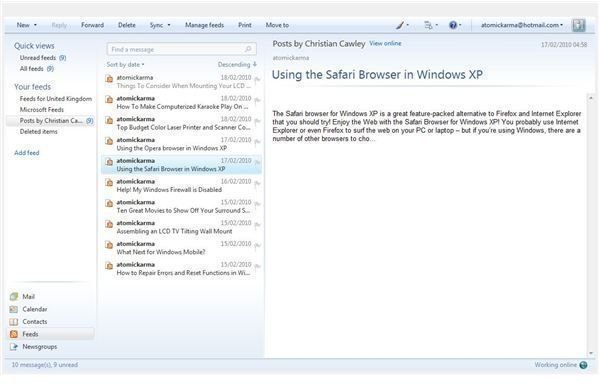Image resolution: width=600 pixels, height=385 pixels.
Task: Expand the New dropdown arrow
Action: click(36, 25)
